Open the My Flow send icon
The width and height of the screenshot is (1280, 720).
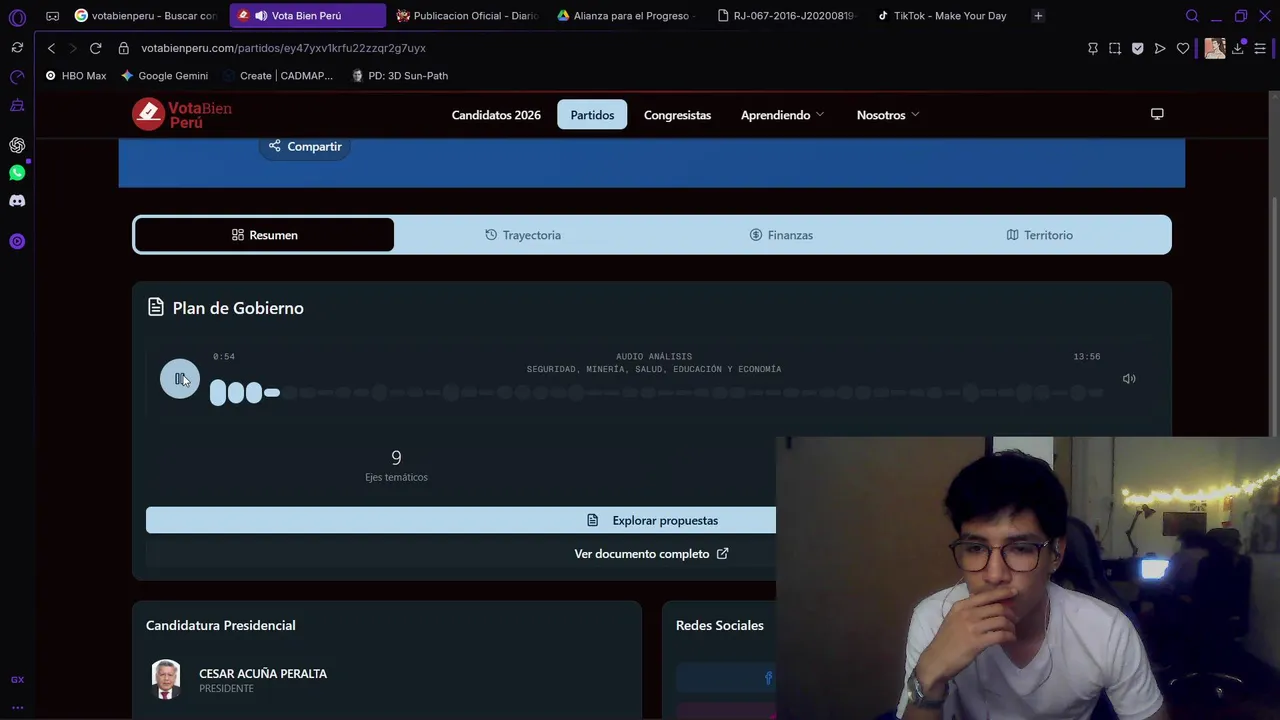pos(1160,48)
